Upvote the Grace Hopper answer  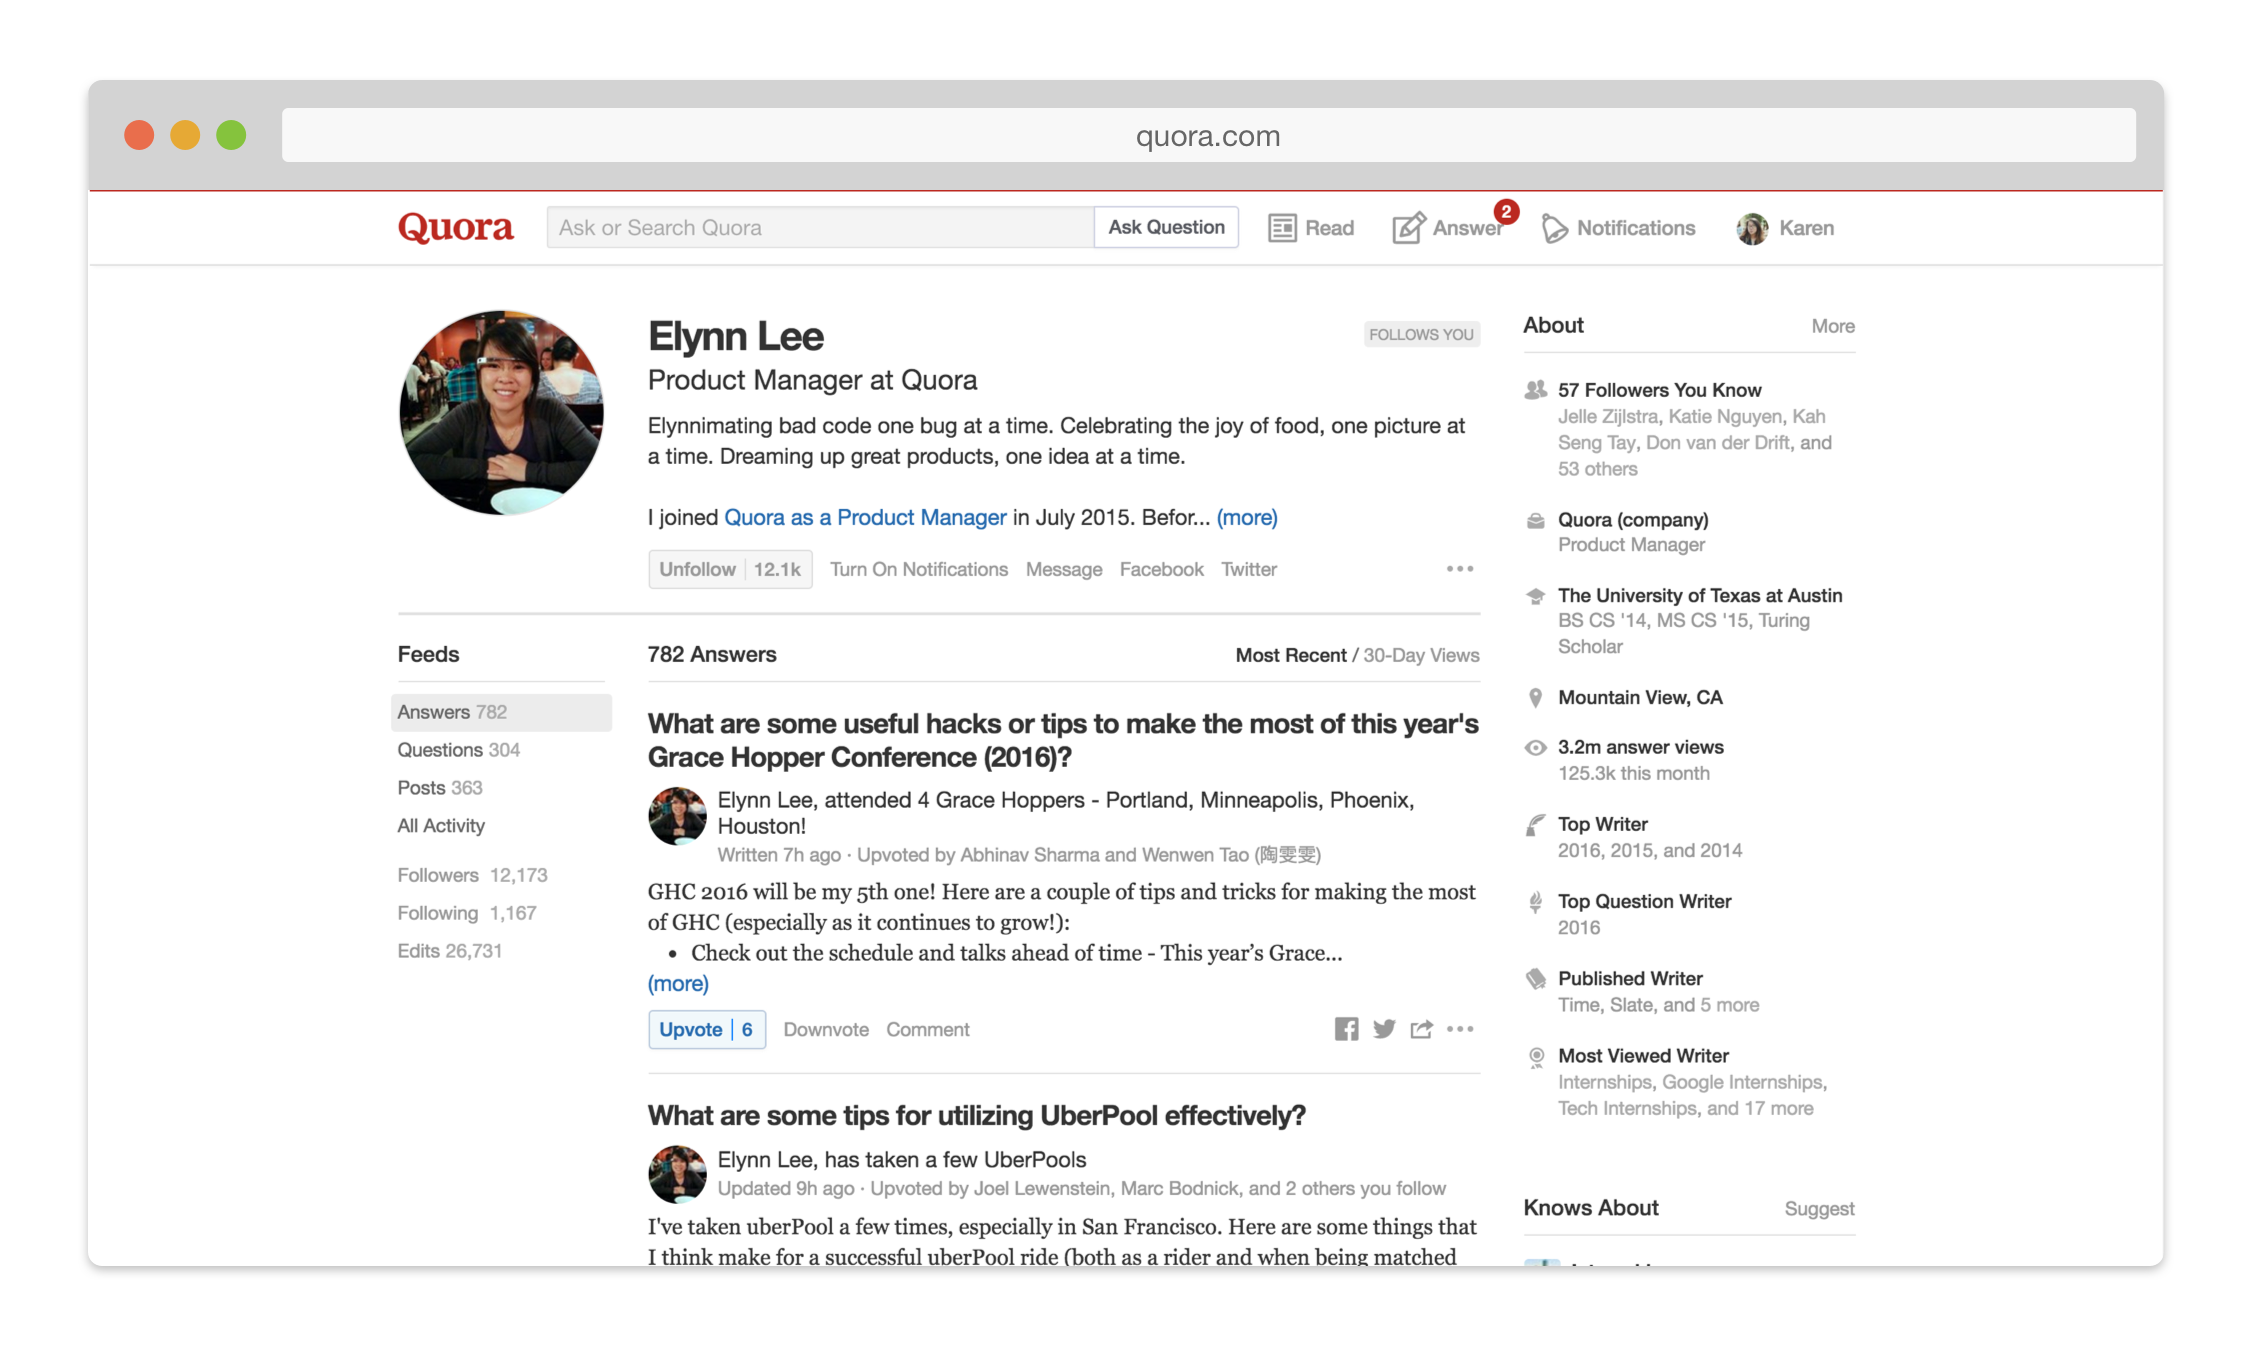click(x=707, y=1029)
